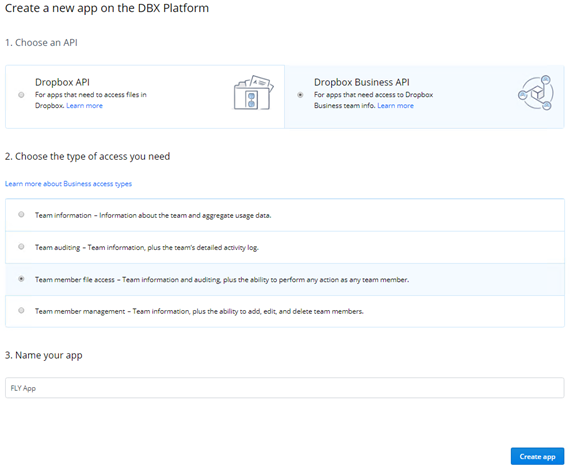
Task: Select the Dropbox API radio button
Action: (21, 95)
